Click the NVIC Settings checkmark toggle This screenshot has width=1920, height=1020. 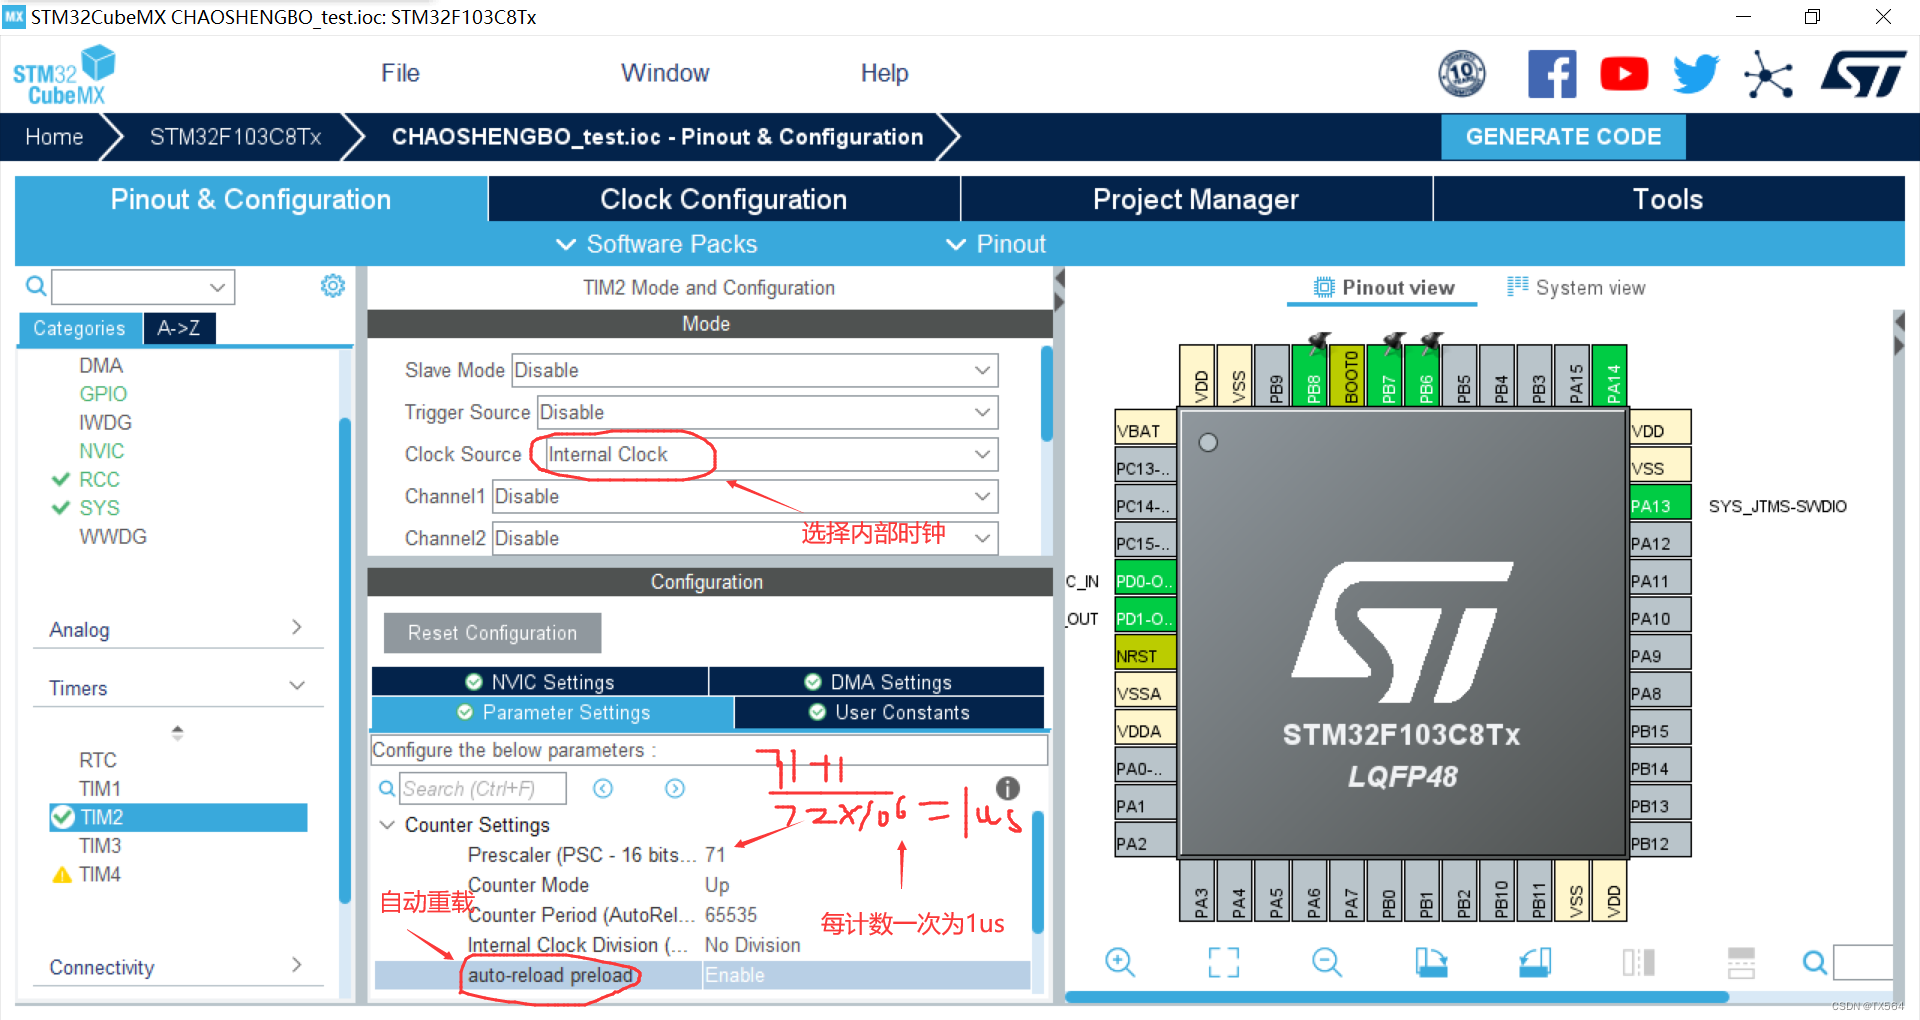[x=474, y=681]
